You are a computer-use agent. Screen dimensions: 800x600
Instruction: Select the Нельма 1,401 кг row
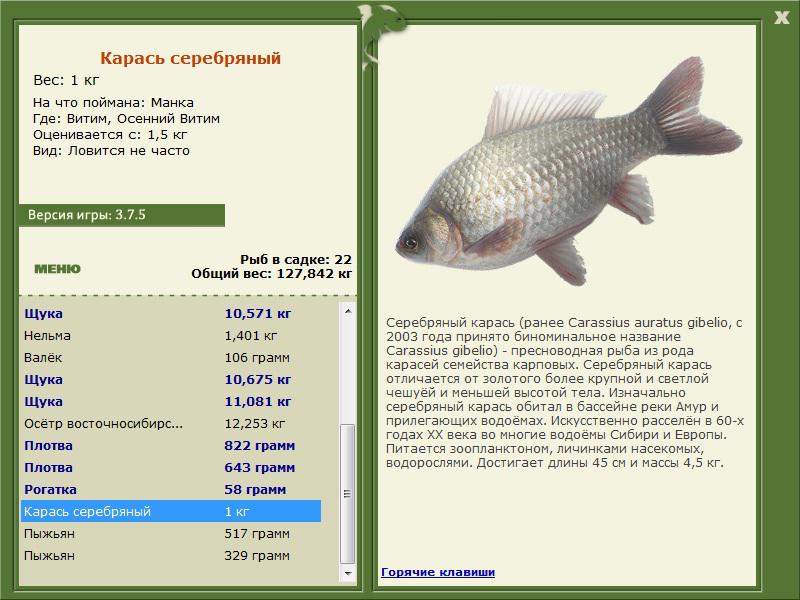(x=171, y=335)
